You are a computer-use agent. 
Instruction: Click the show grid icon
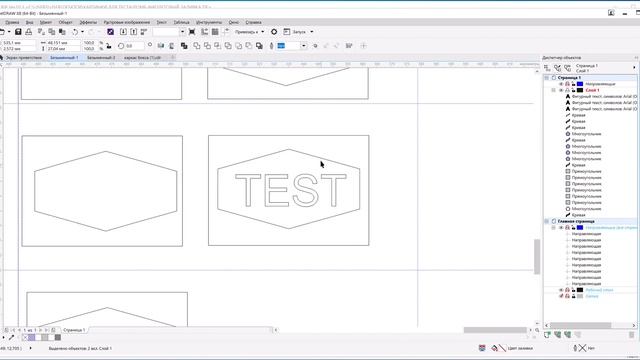pyautogui.click(x=215, y=32)
